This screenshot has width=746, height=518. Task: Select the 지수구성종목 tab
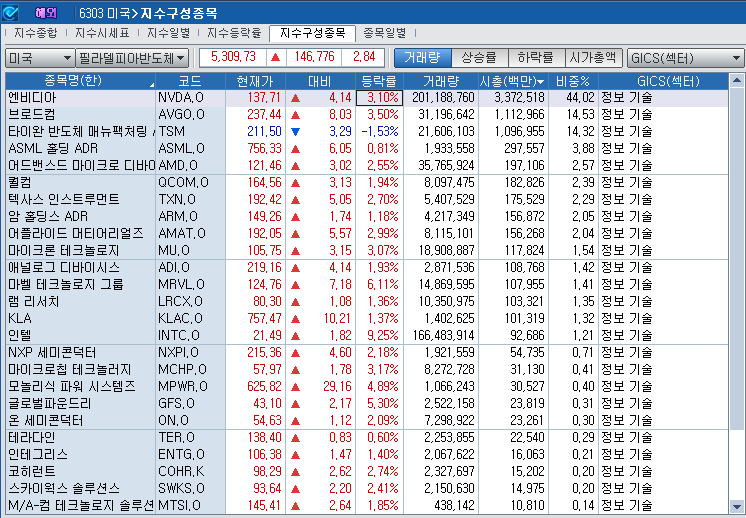312,33
